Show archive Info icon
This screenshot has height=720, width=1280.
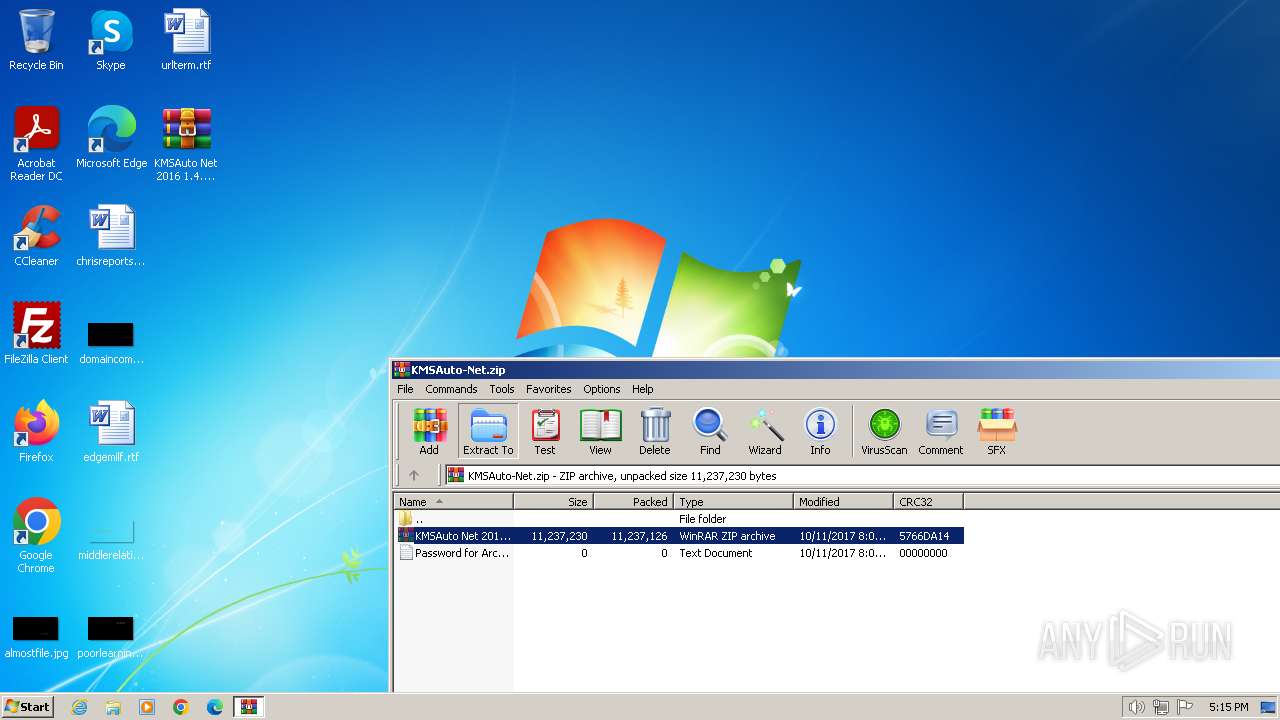click(x=820, y=431)
